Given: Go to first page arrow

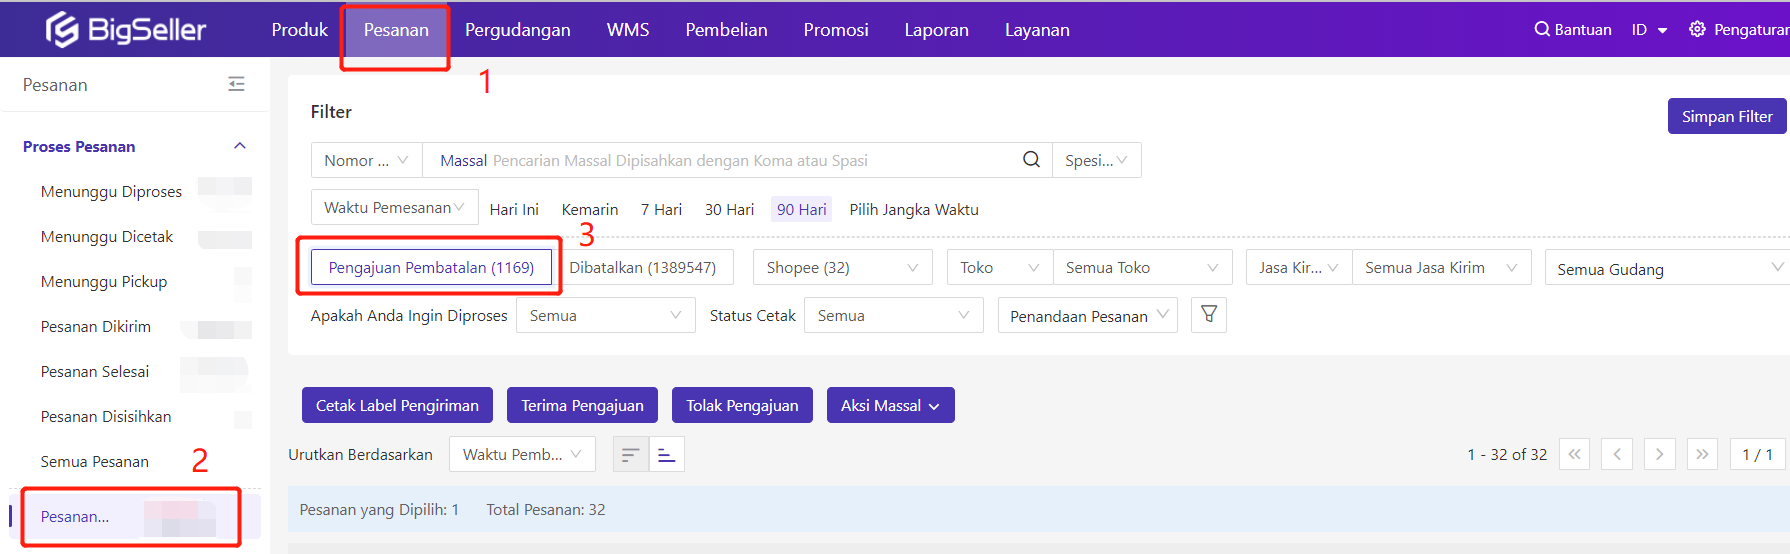Looking at the screenshot, I should pyautogui.click(x=1574, y=455).
